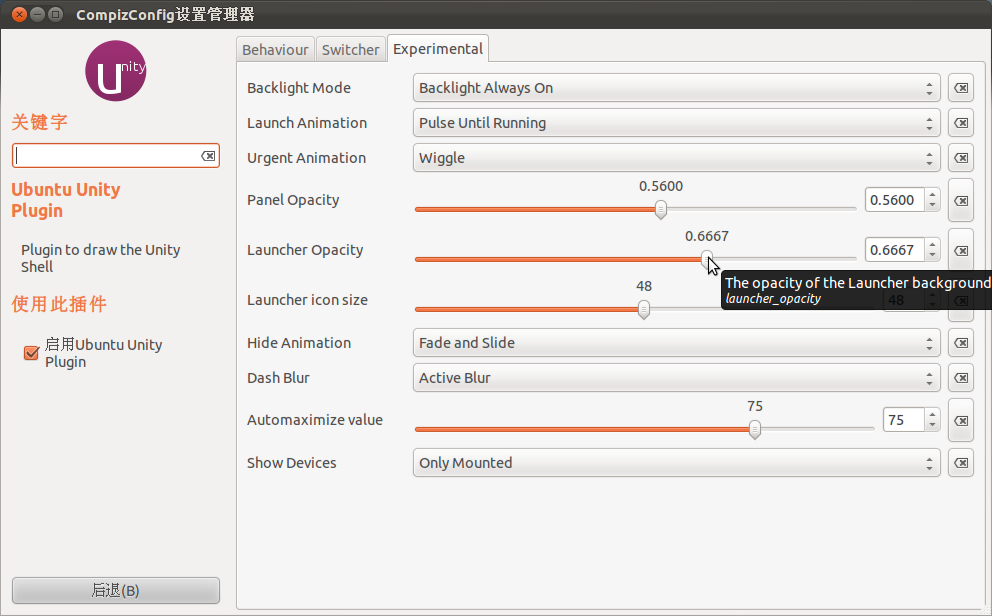Click the "使用此插件" heading
The height and width of the screenshot is (616, 992).
click(x=59, y=304)
